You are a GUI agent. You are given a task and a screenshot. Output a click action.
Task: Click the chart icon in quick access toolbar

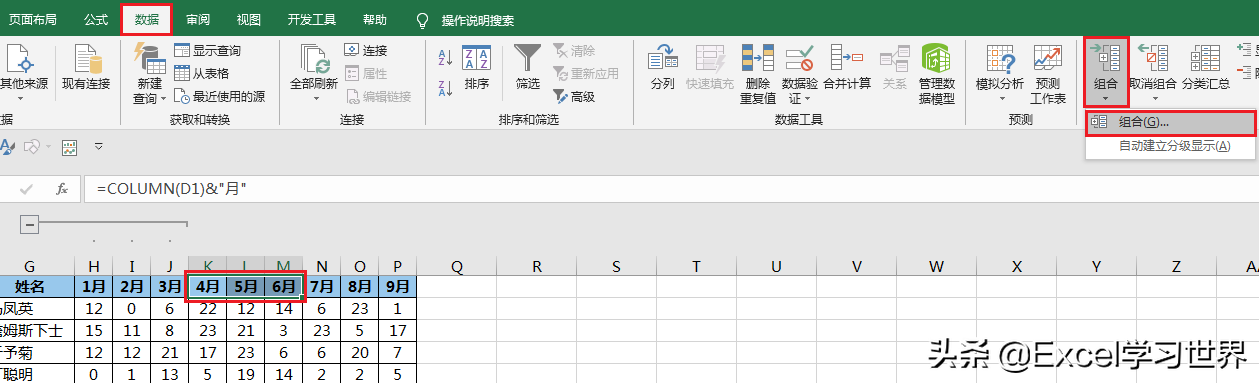69,147
